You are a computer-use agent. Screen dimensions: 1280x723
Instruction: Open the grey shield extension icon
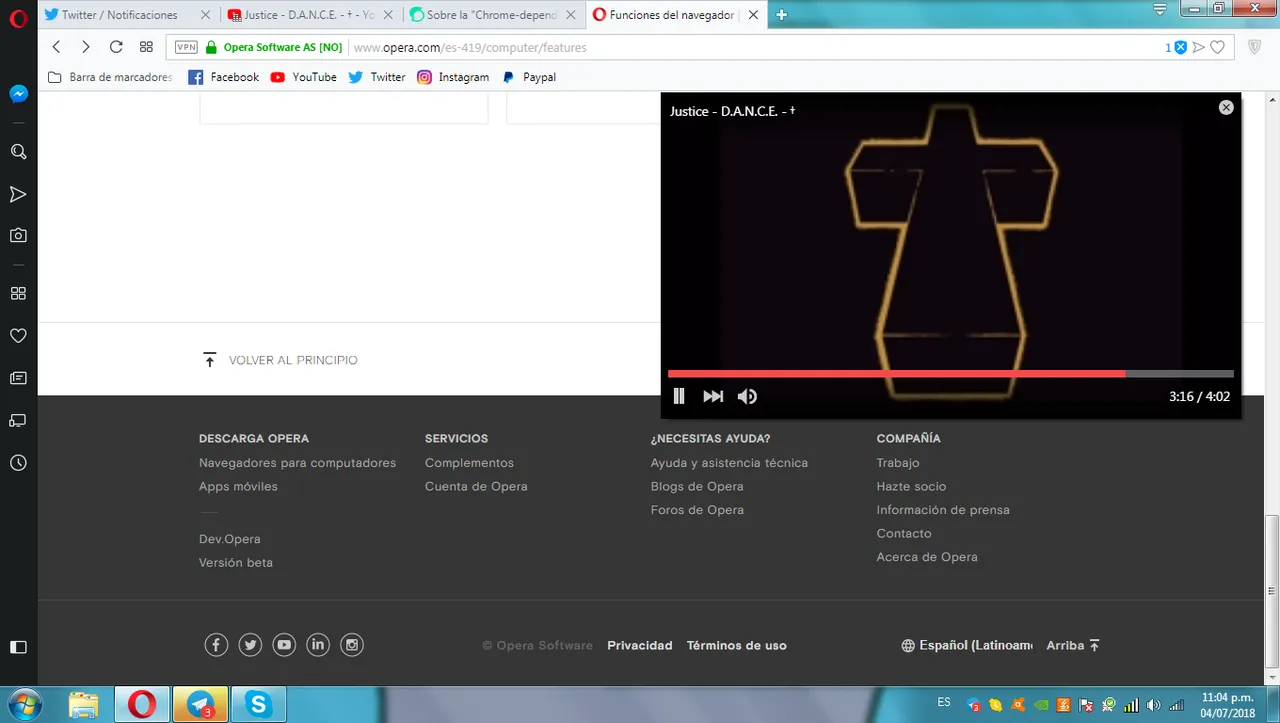coord(1255,47)
